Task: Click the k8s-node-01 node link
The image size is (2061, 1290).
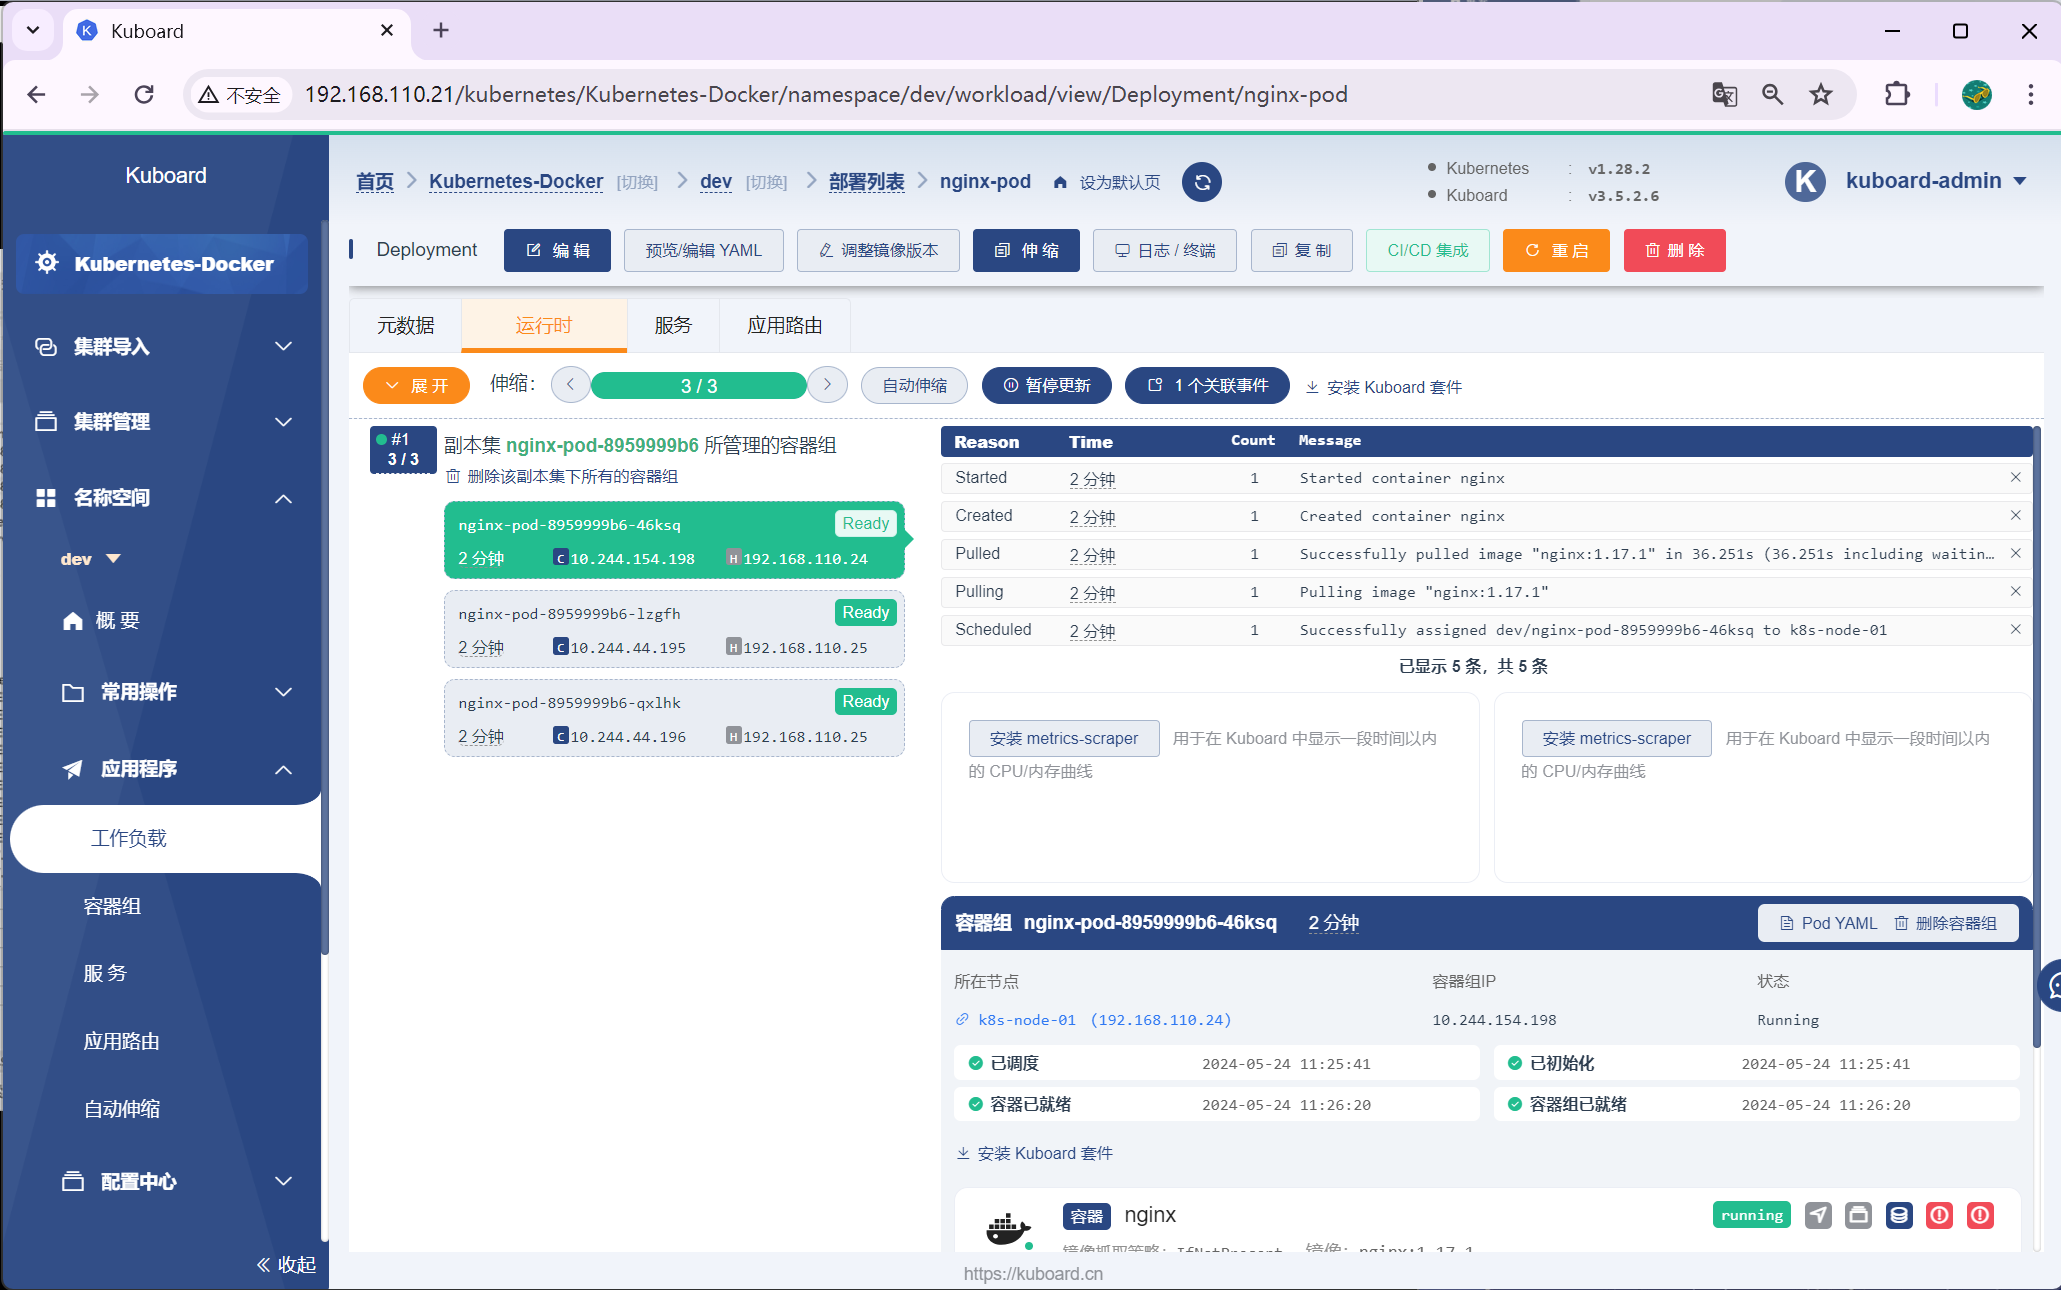Action: point(1093,1020)
